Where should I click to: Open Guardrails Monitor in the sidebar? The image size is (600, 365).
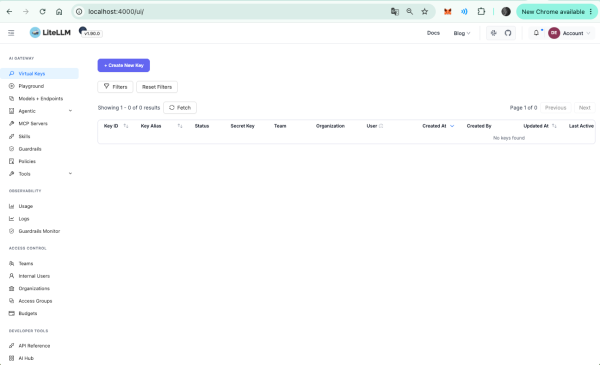coord(39,231)
